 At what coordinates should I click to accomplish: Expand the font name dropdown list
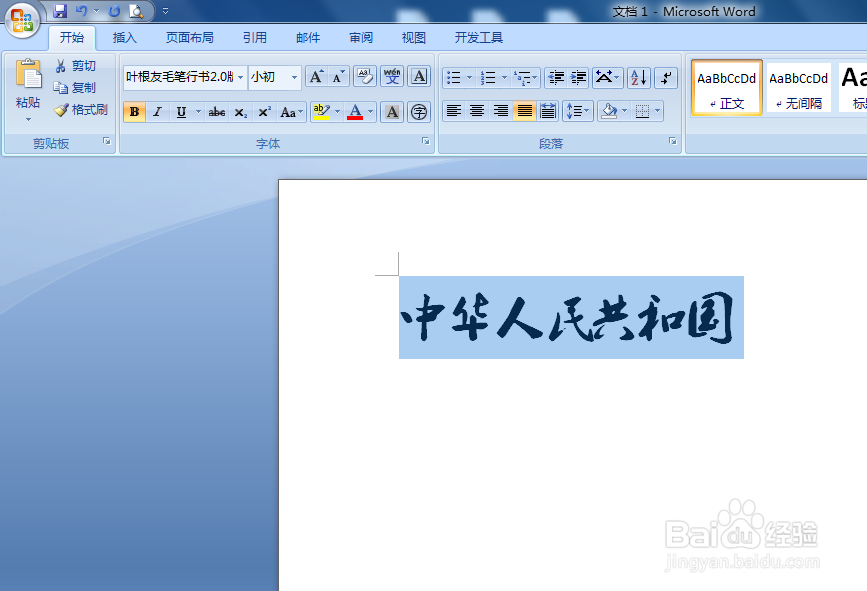pyautogui.click(x=241, y=77)
